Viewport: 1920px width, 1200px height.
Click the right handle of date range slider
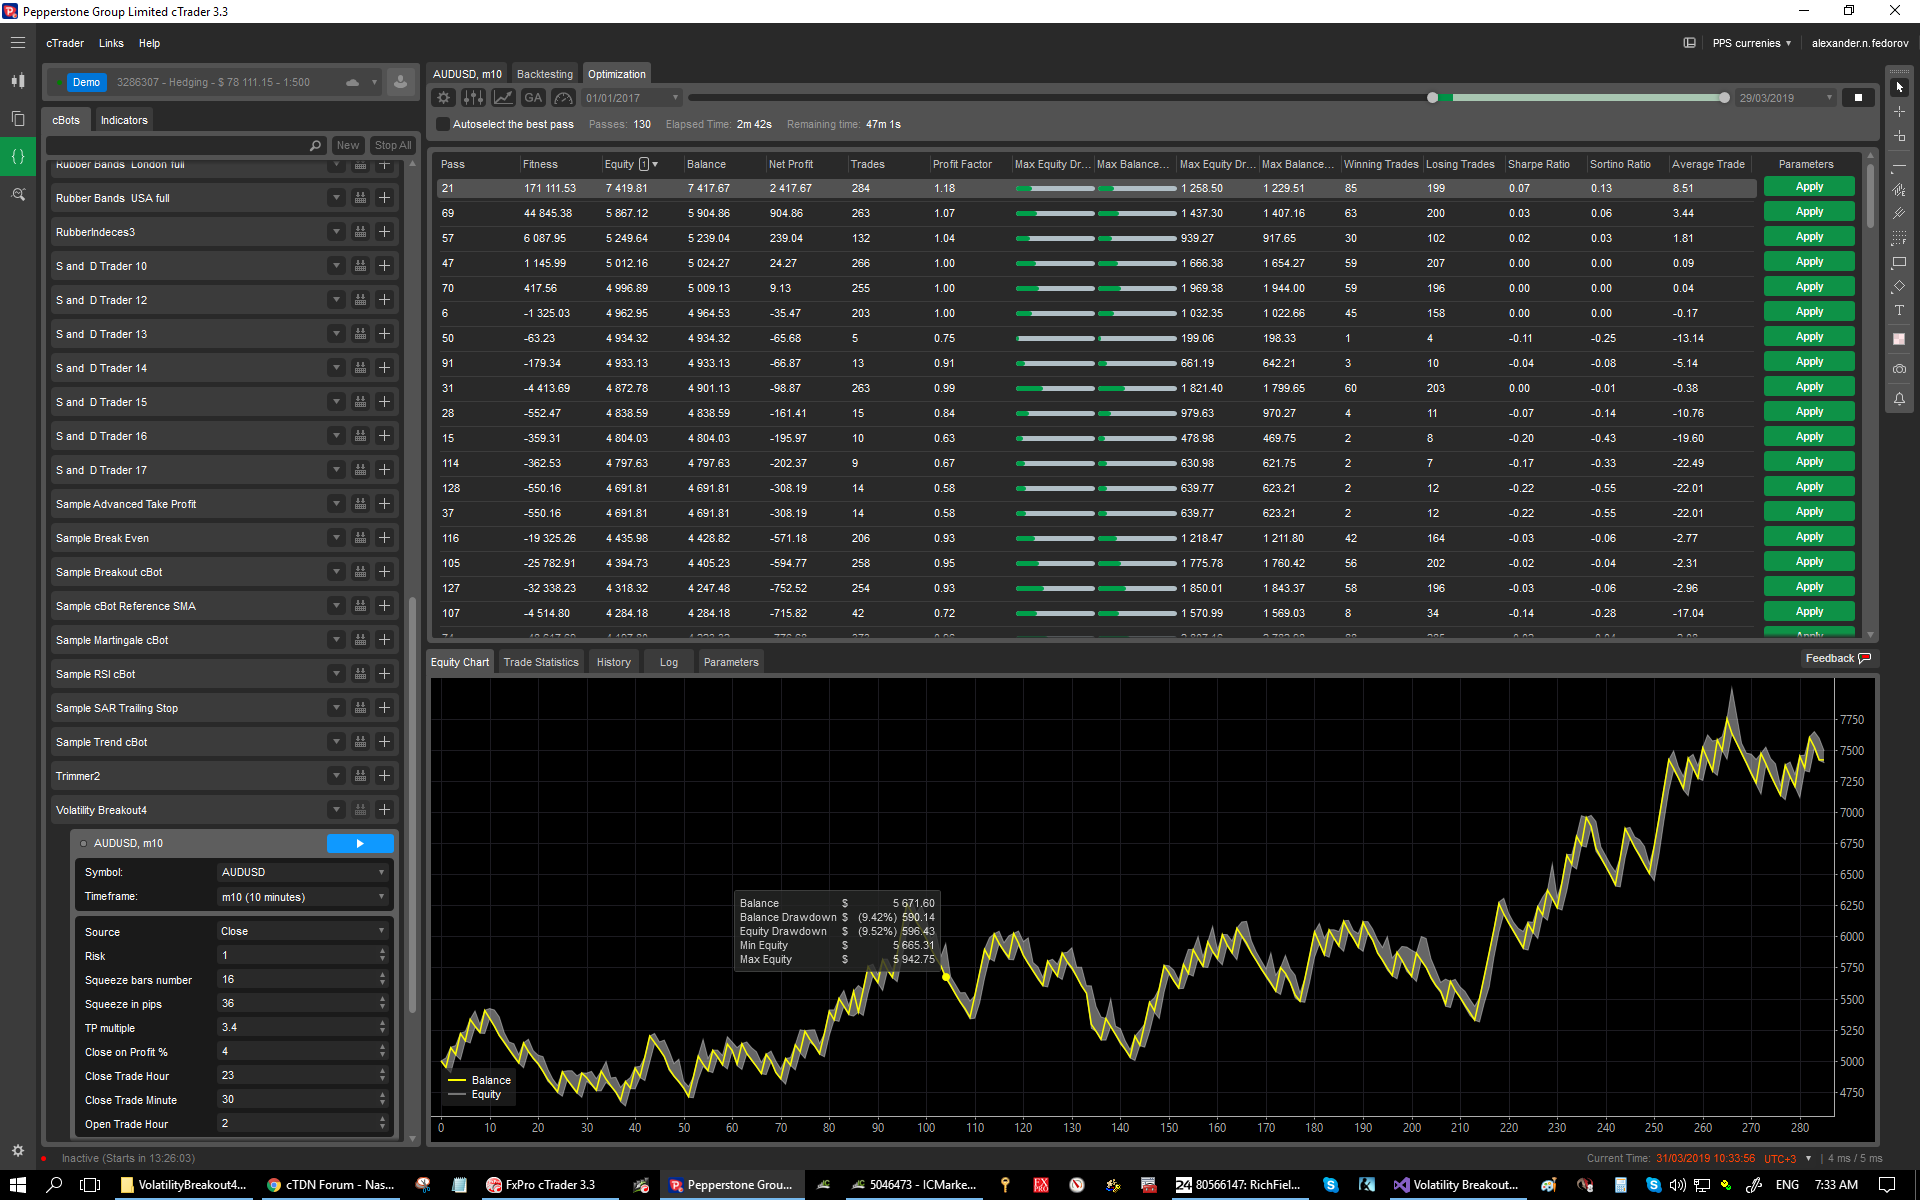pos(1724,98)
